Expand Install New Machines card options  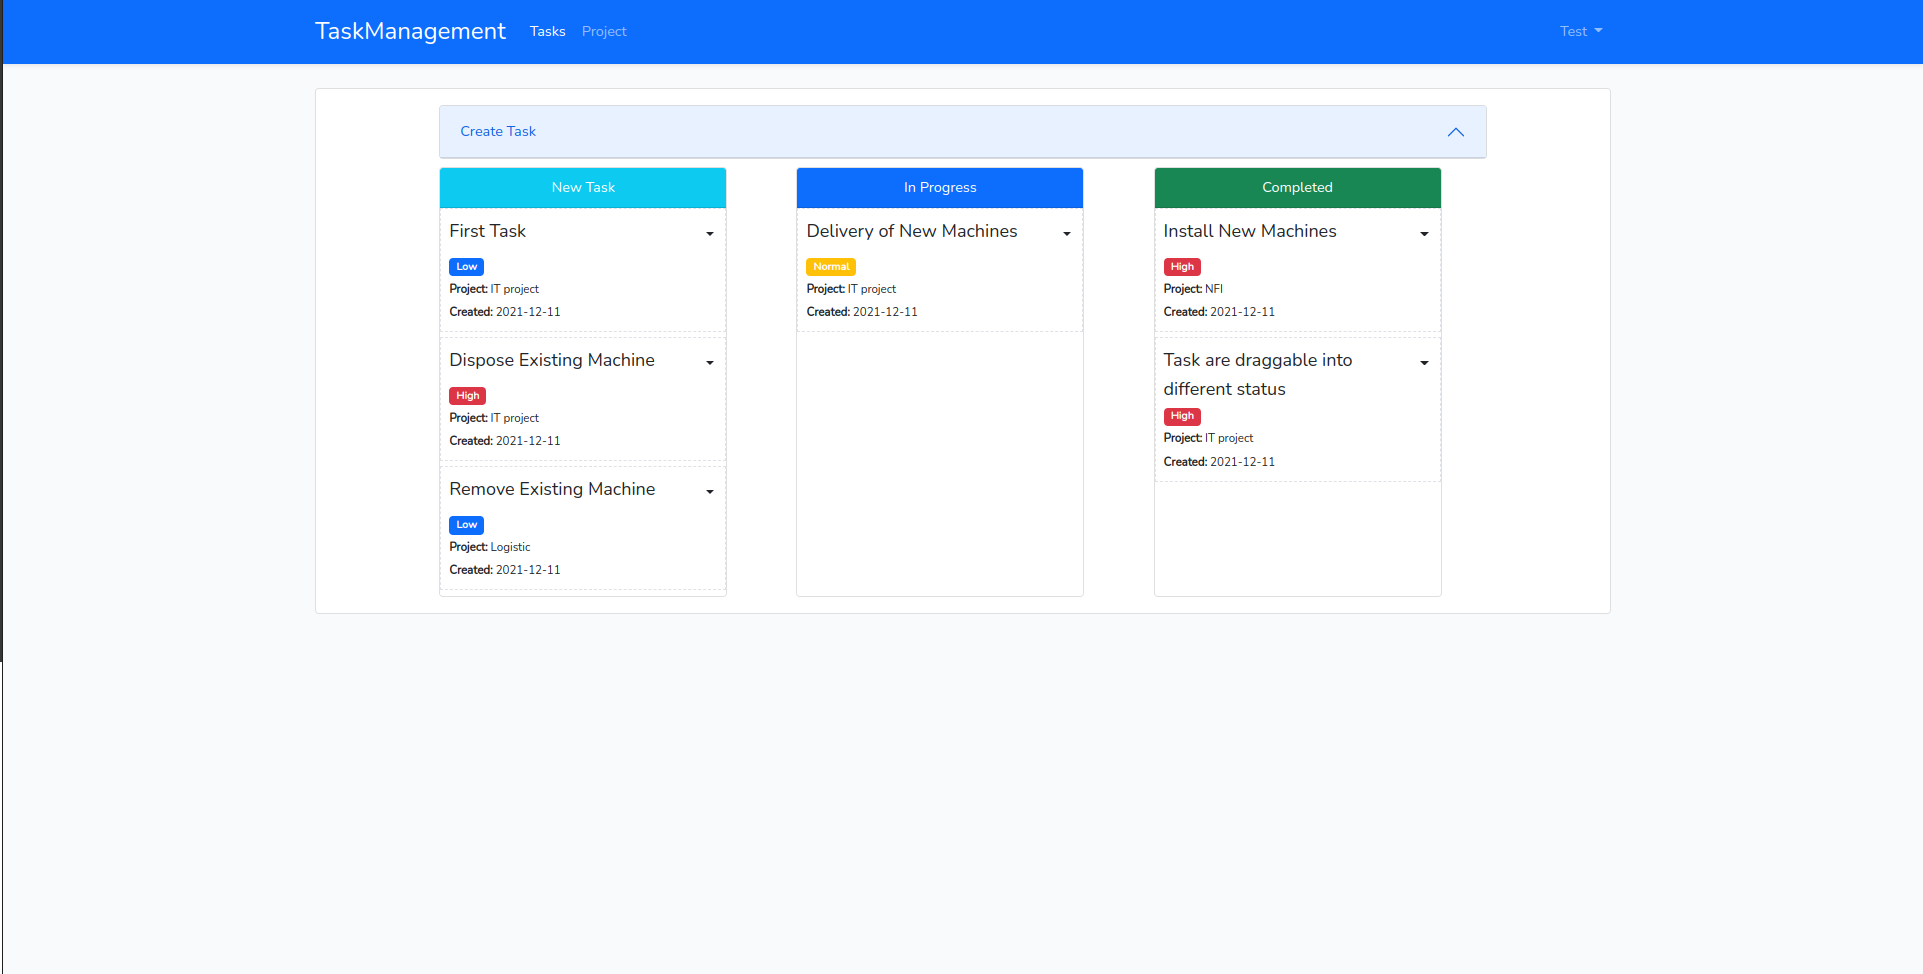click(x=1423, y=233)
